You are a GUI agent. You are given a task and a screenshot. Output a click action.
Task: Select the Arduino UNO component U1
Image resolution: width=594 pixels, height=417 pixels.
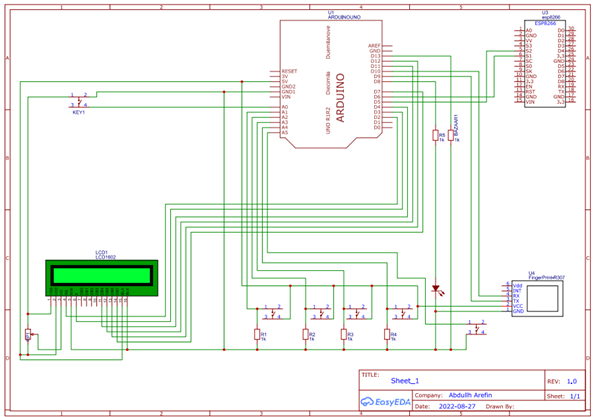(x=331, y=84)
